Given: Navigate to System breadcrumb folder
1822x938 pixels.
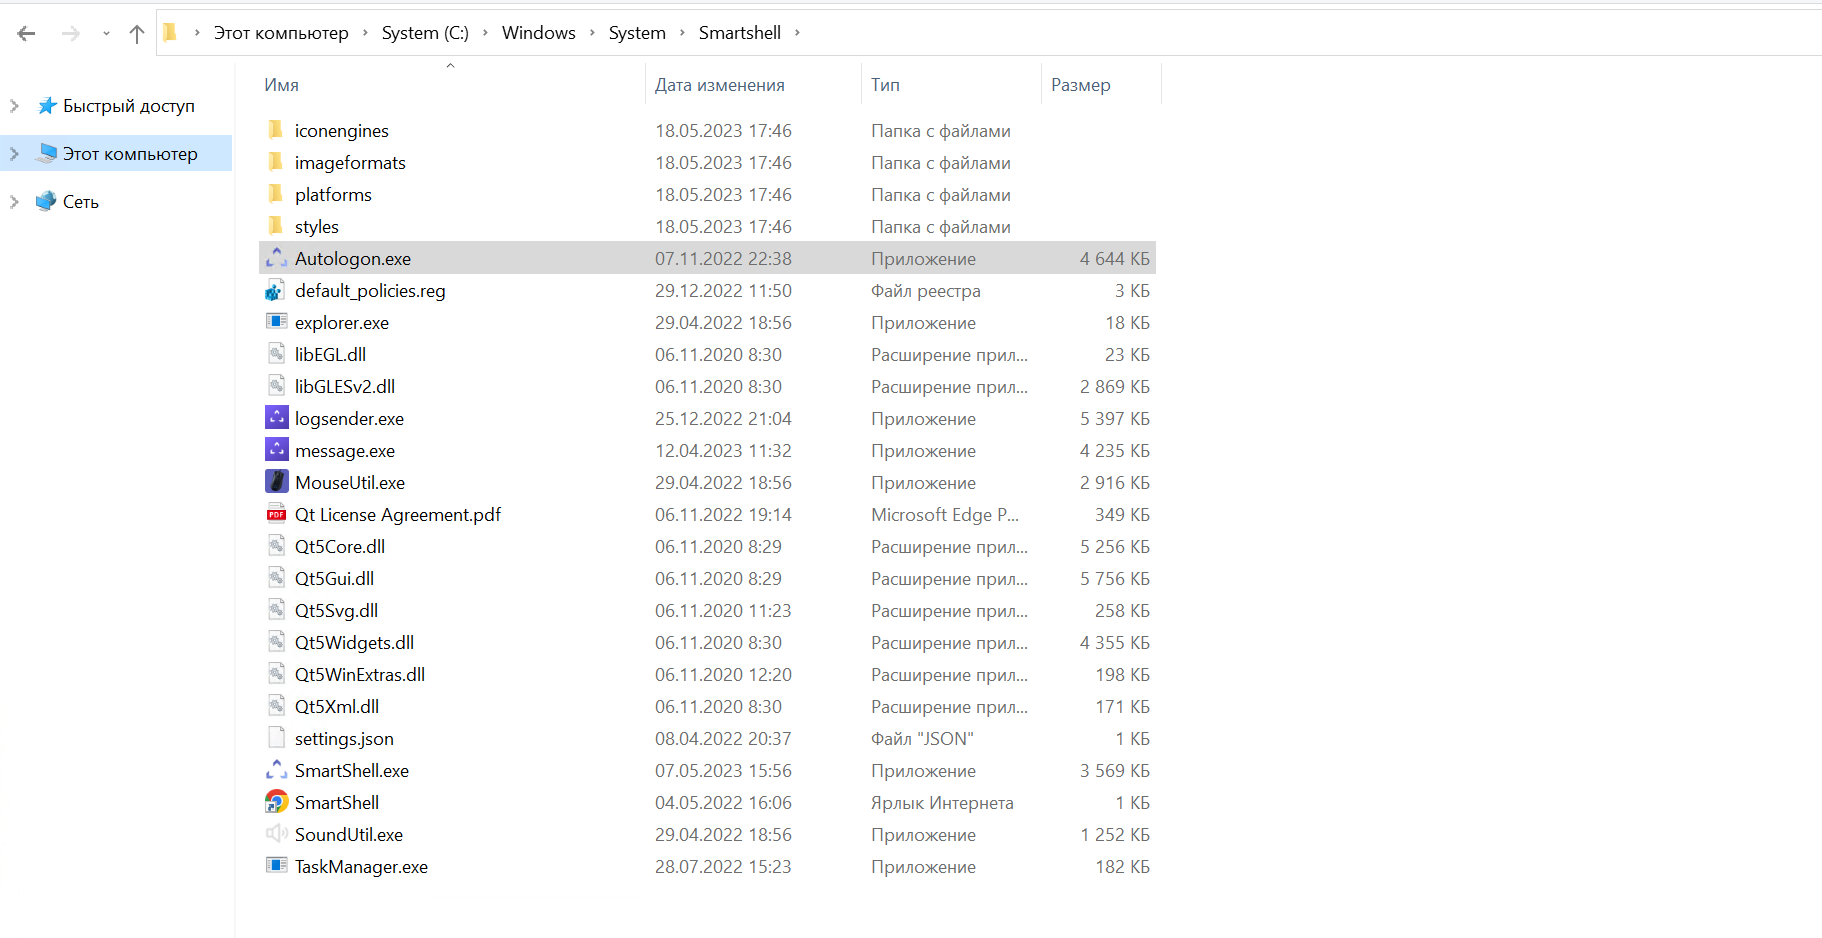Looking at the screenshot, I should 637,33.
